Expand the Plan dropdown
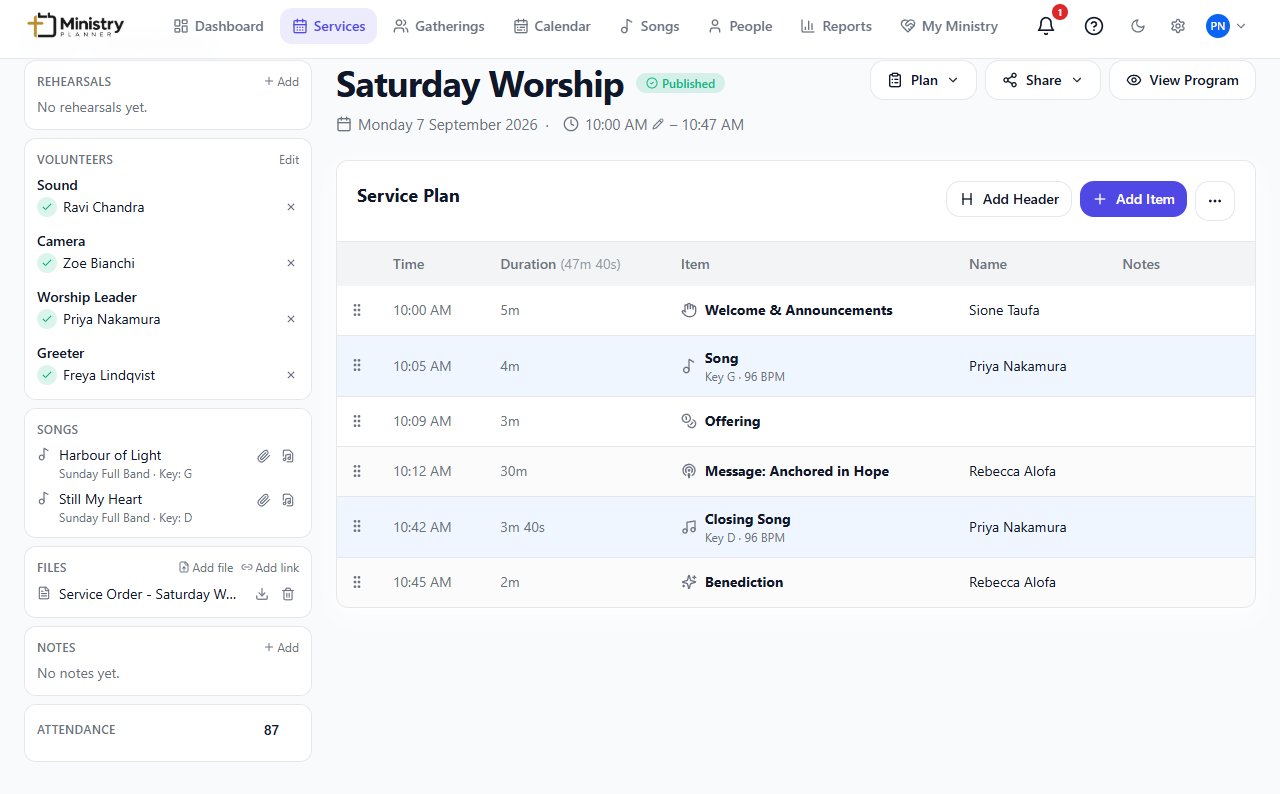The height and width of the screenshot is (794, 1280). click(923, 80)
